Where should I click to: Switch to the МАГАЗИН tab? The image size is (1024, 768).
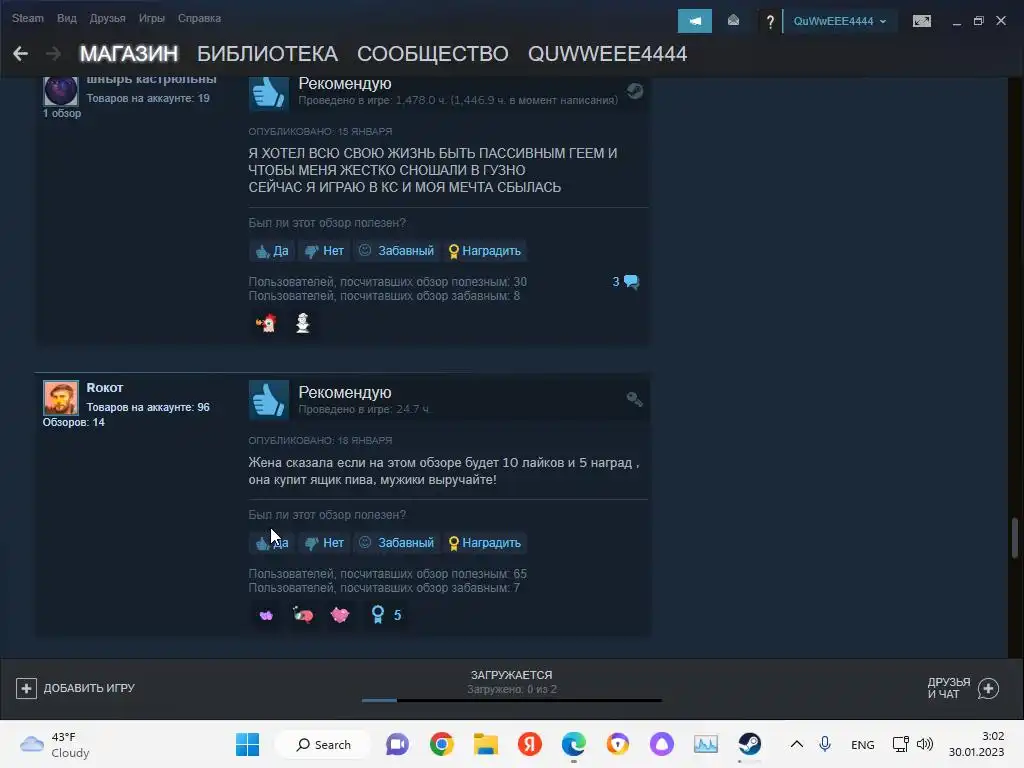click(x=129, y=54)
